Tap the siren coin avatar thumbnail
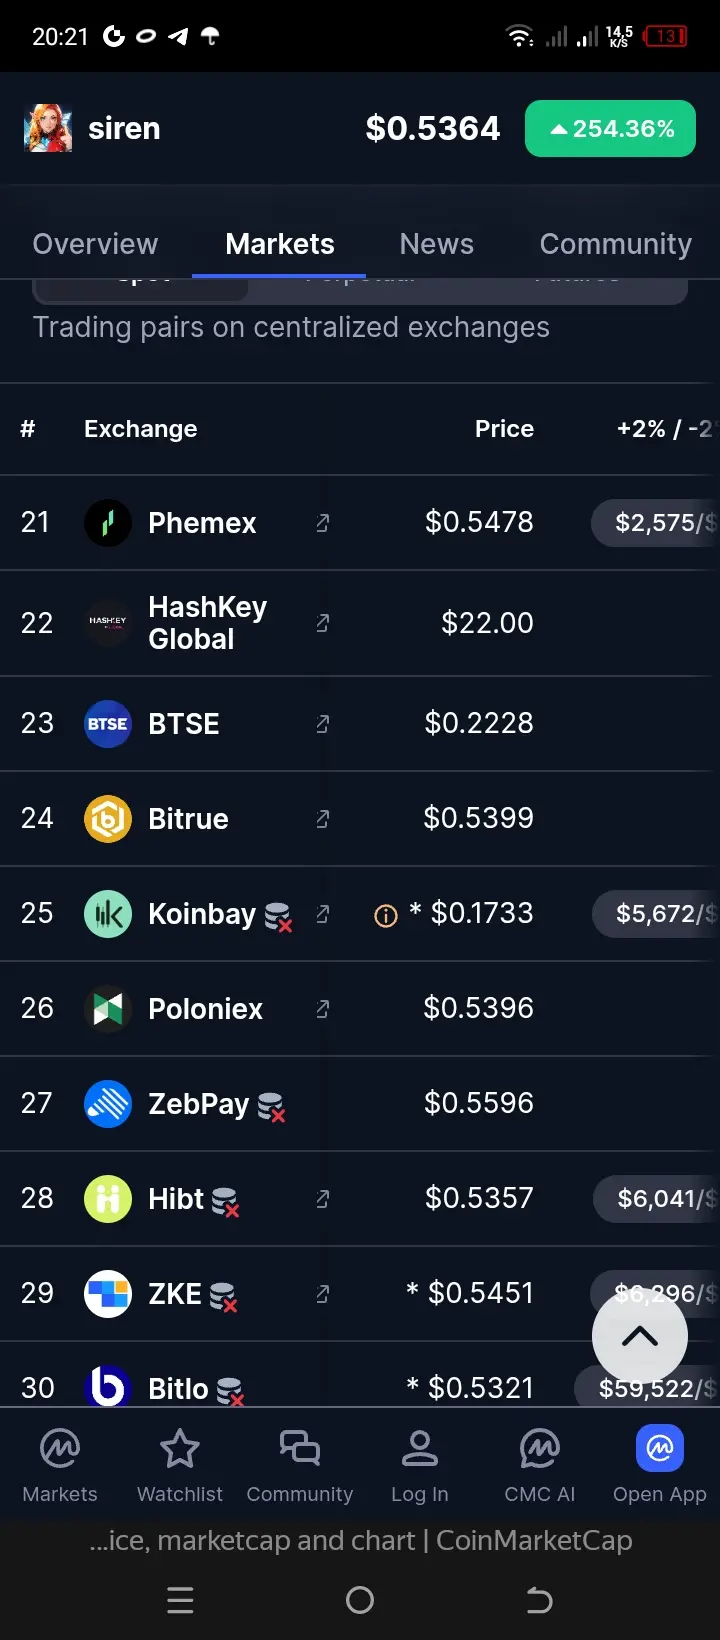 pos(48,129)
